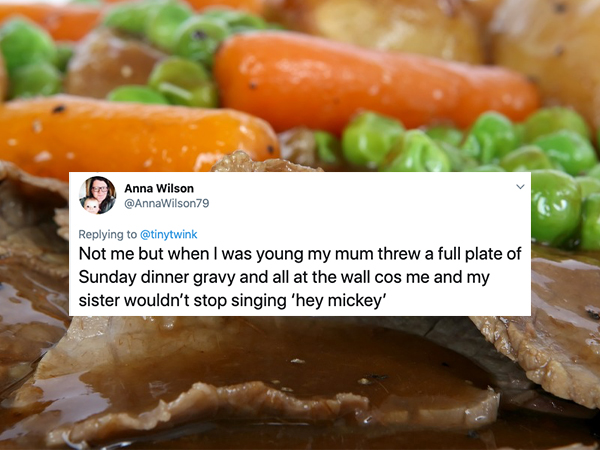Click the tweet's first line of text

pos(300,254)
